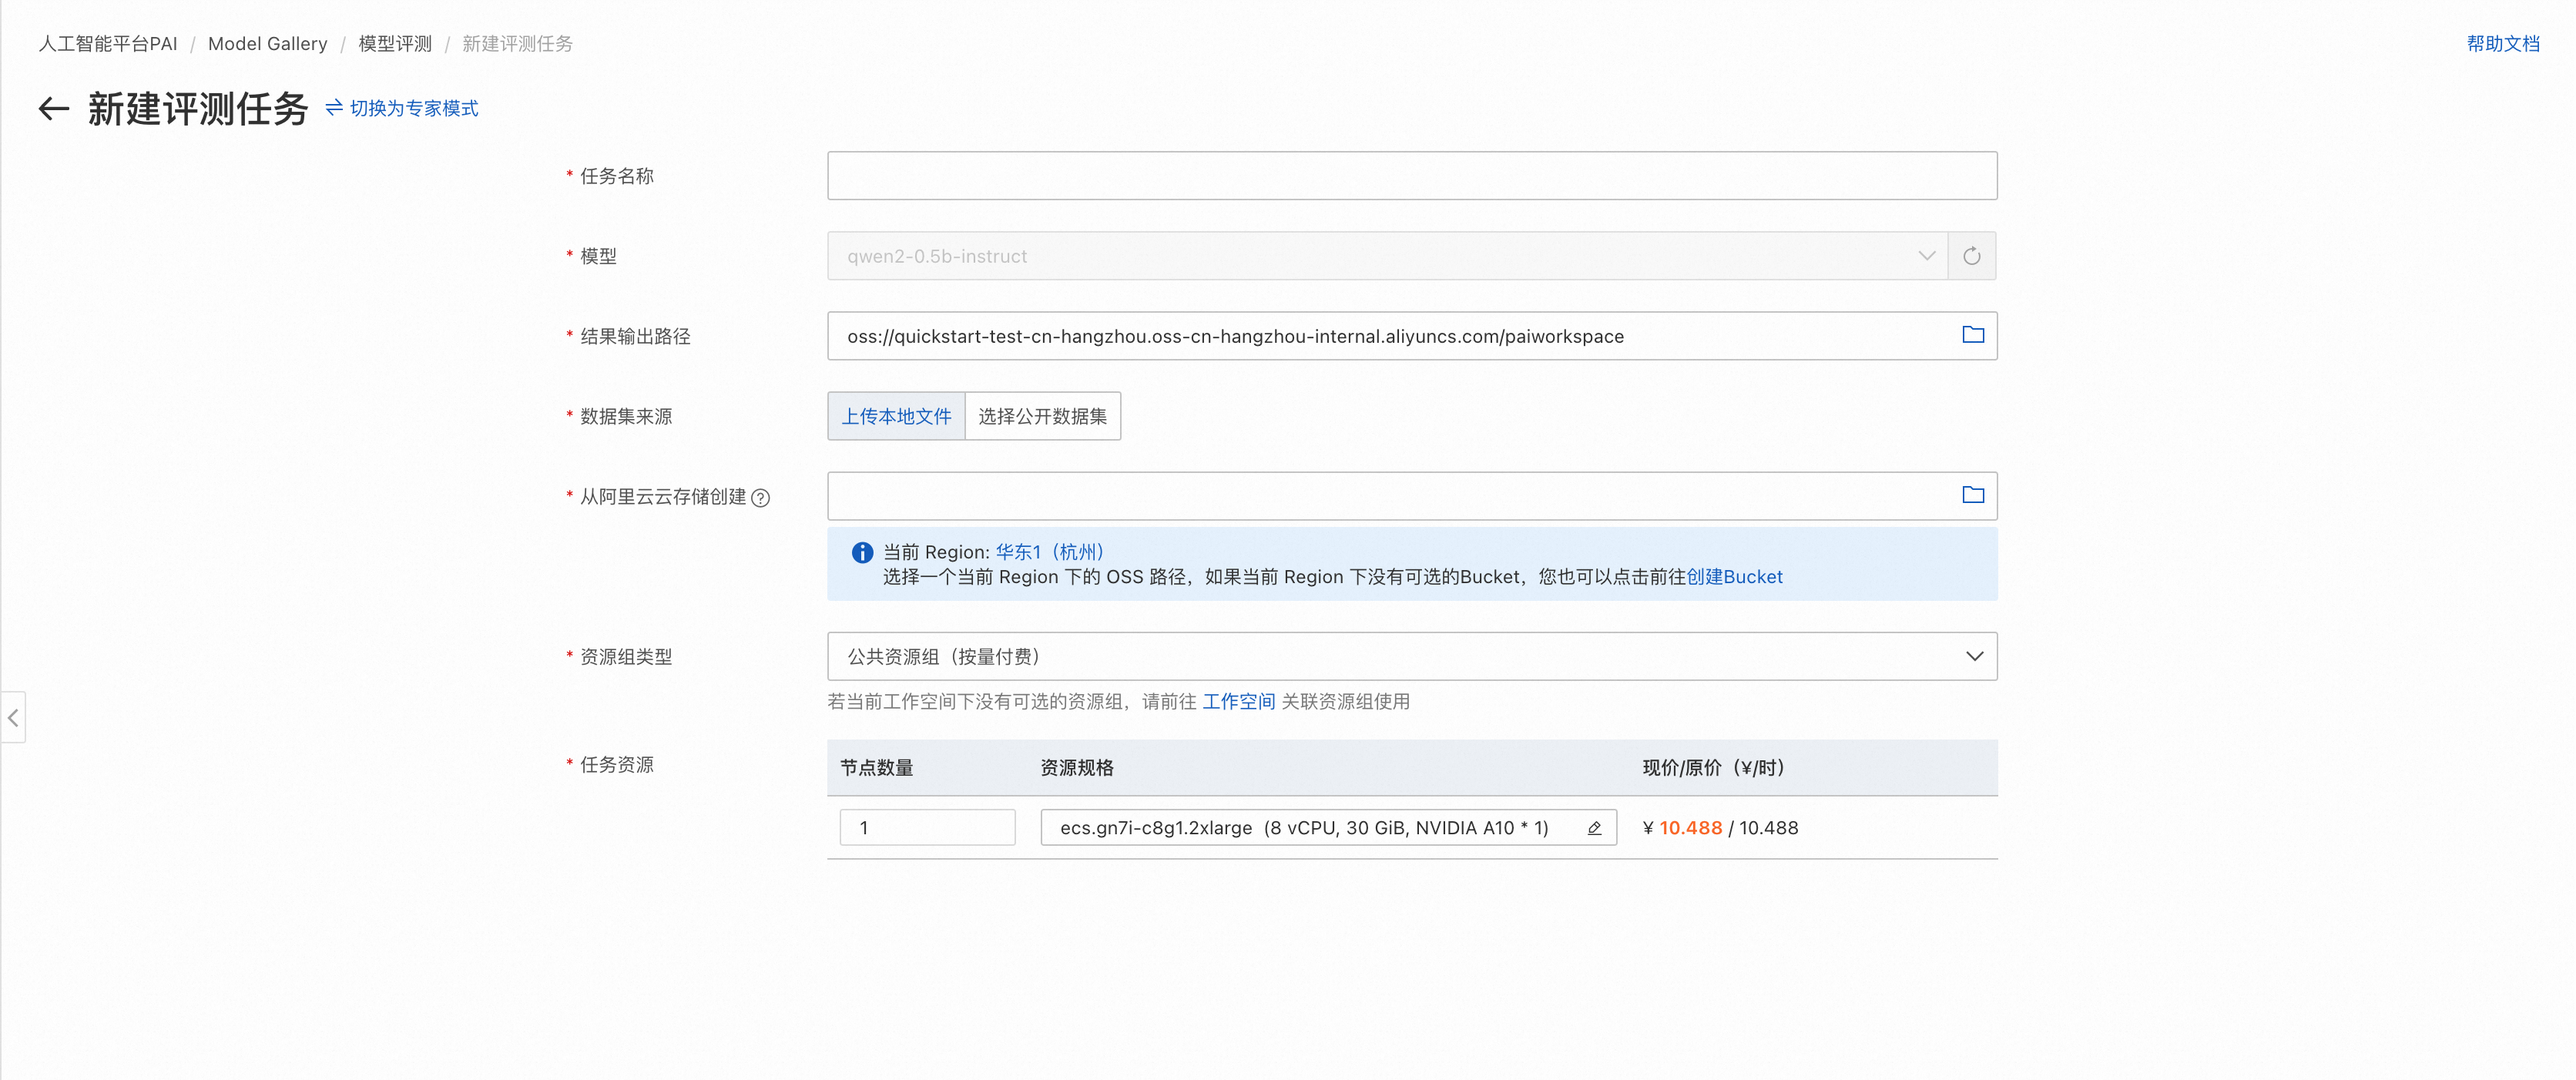This screenshot has height=1080, width=2576.
Task: Follow the 工作空间 link
Action: click(1238, 702)
